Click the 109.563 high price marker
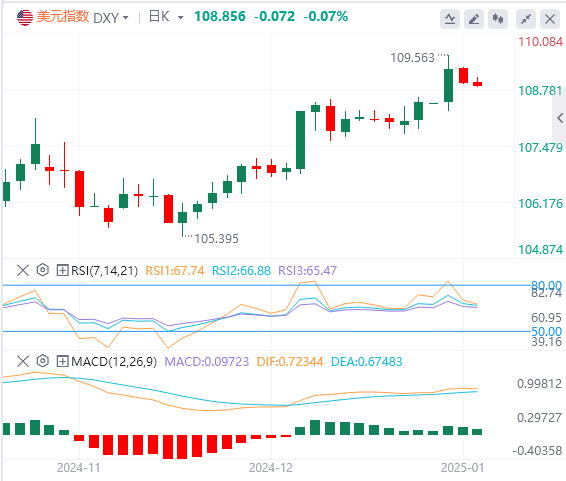Screen dimensions: 566x481 (x=413, y=58)
